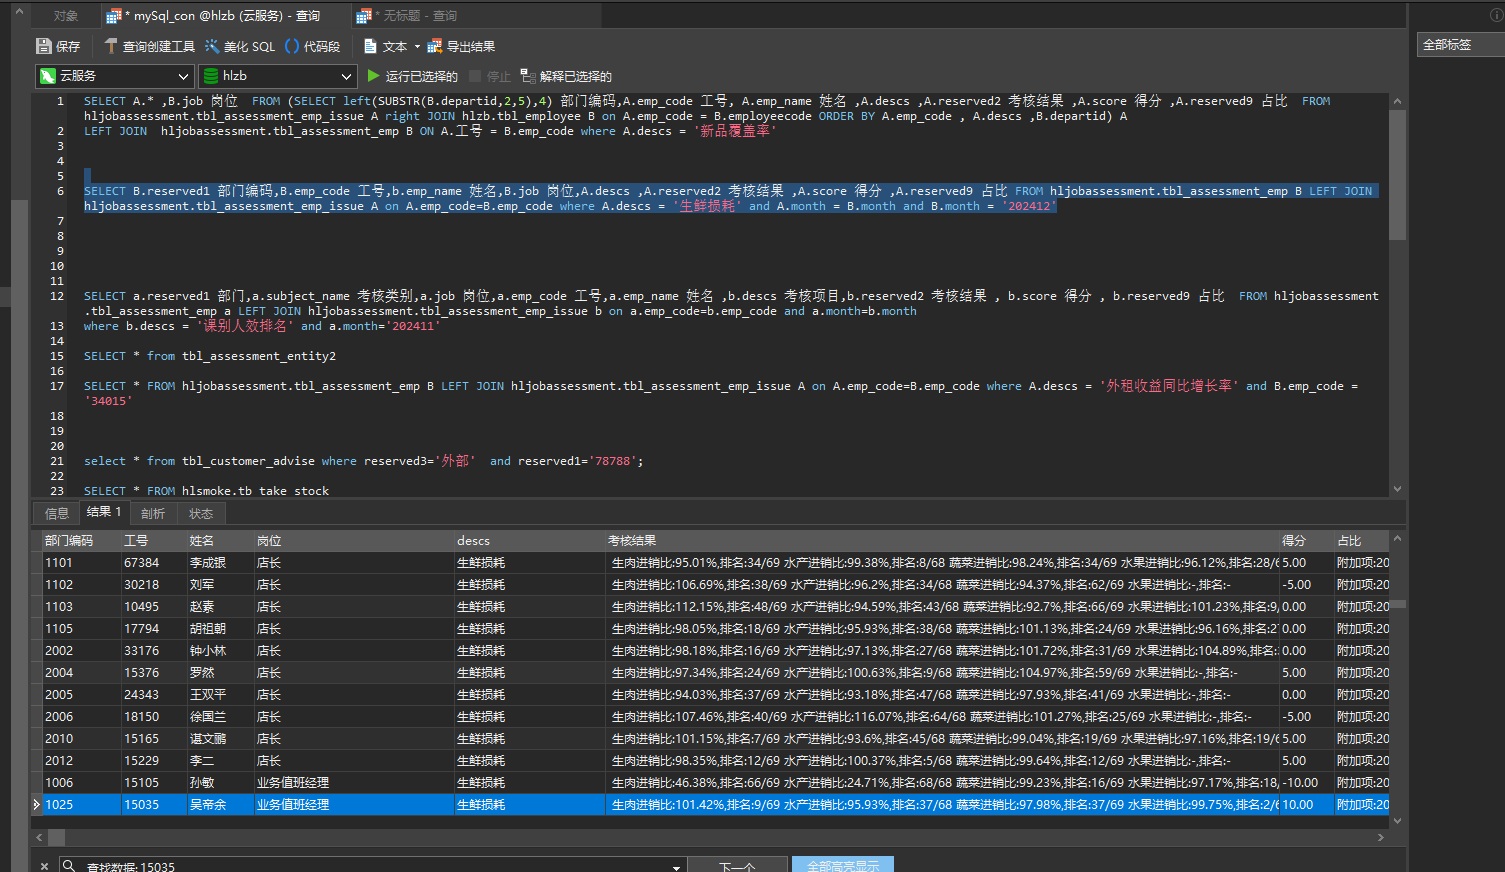Screen dimensions: 1505x872
Task: Open the query builder tool (查询创建工具)
Action: (150, 46)
